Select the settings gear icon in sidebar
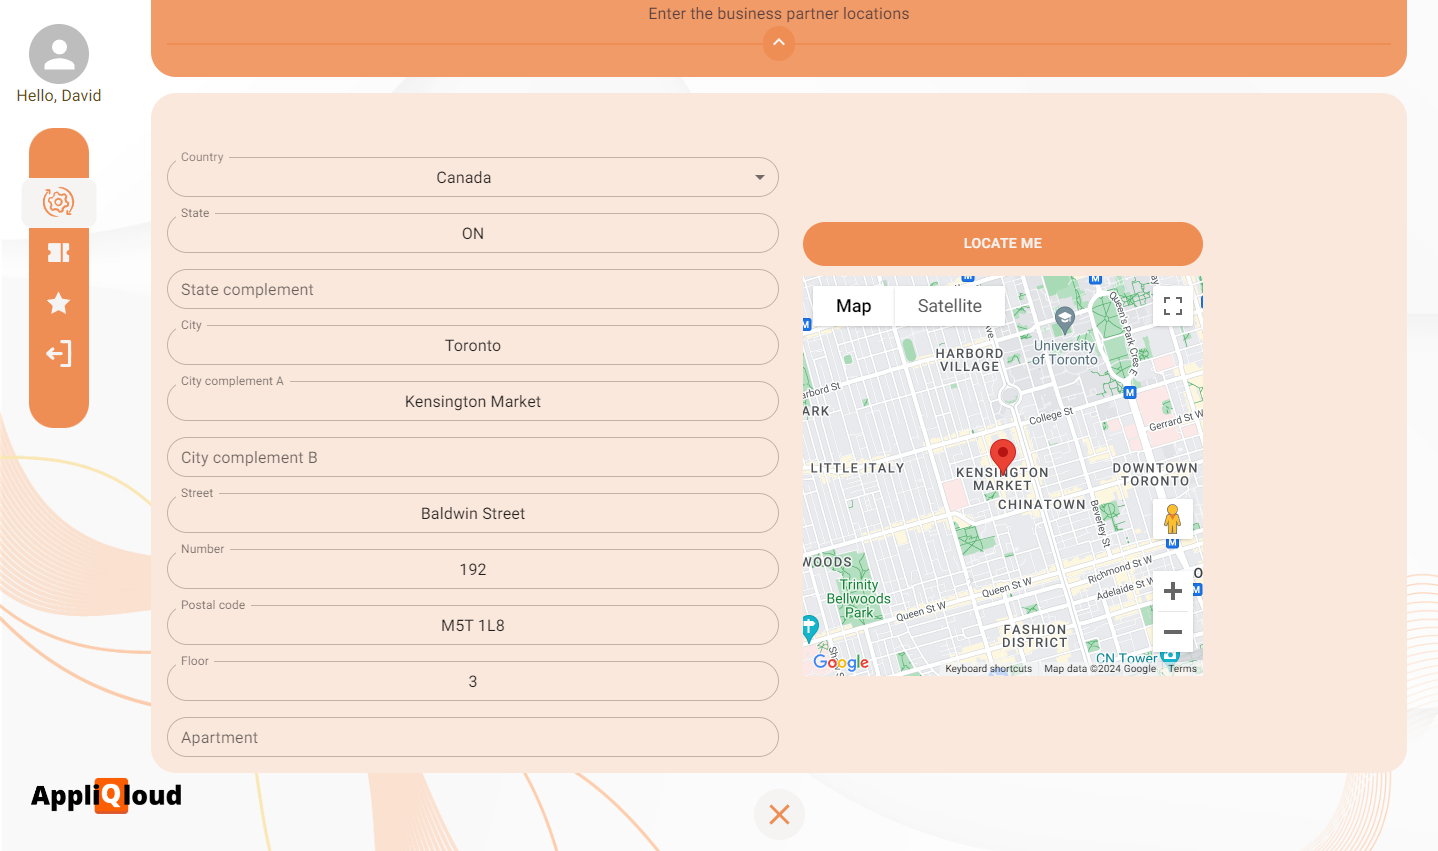 59,202
